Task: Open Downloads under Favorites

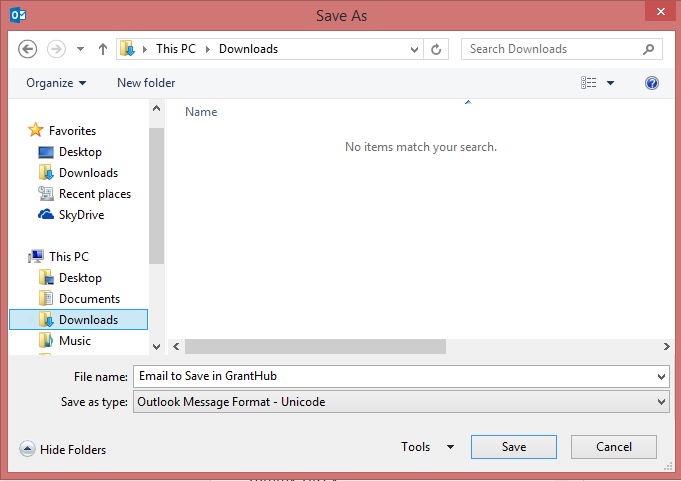Action: click(x=89, y=173)
